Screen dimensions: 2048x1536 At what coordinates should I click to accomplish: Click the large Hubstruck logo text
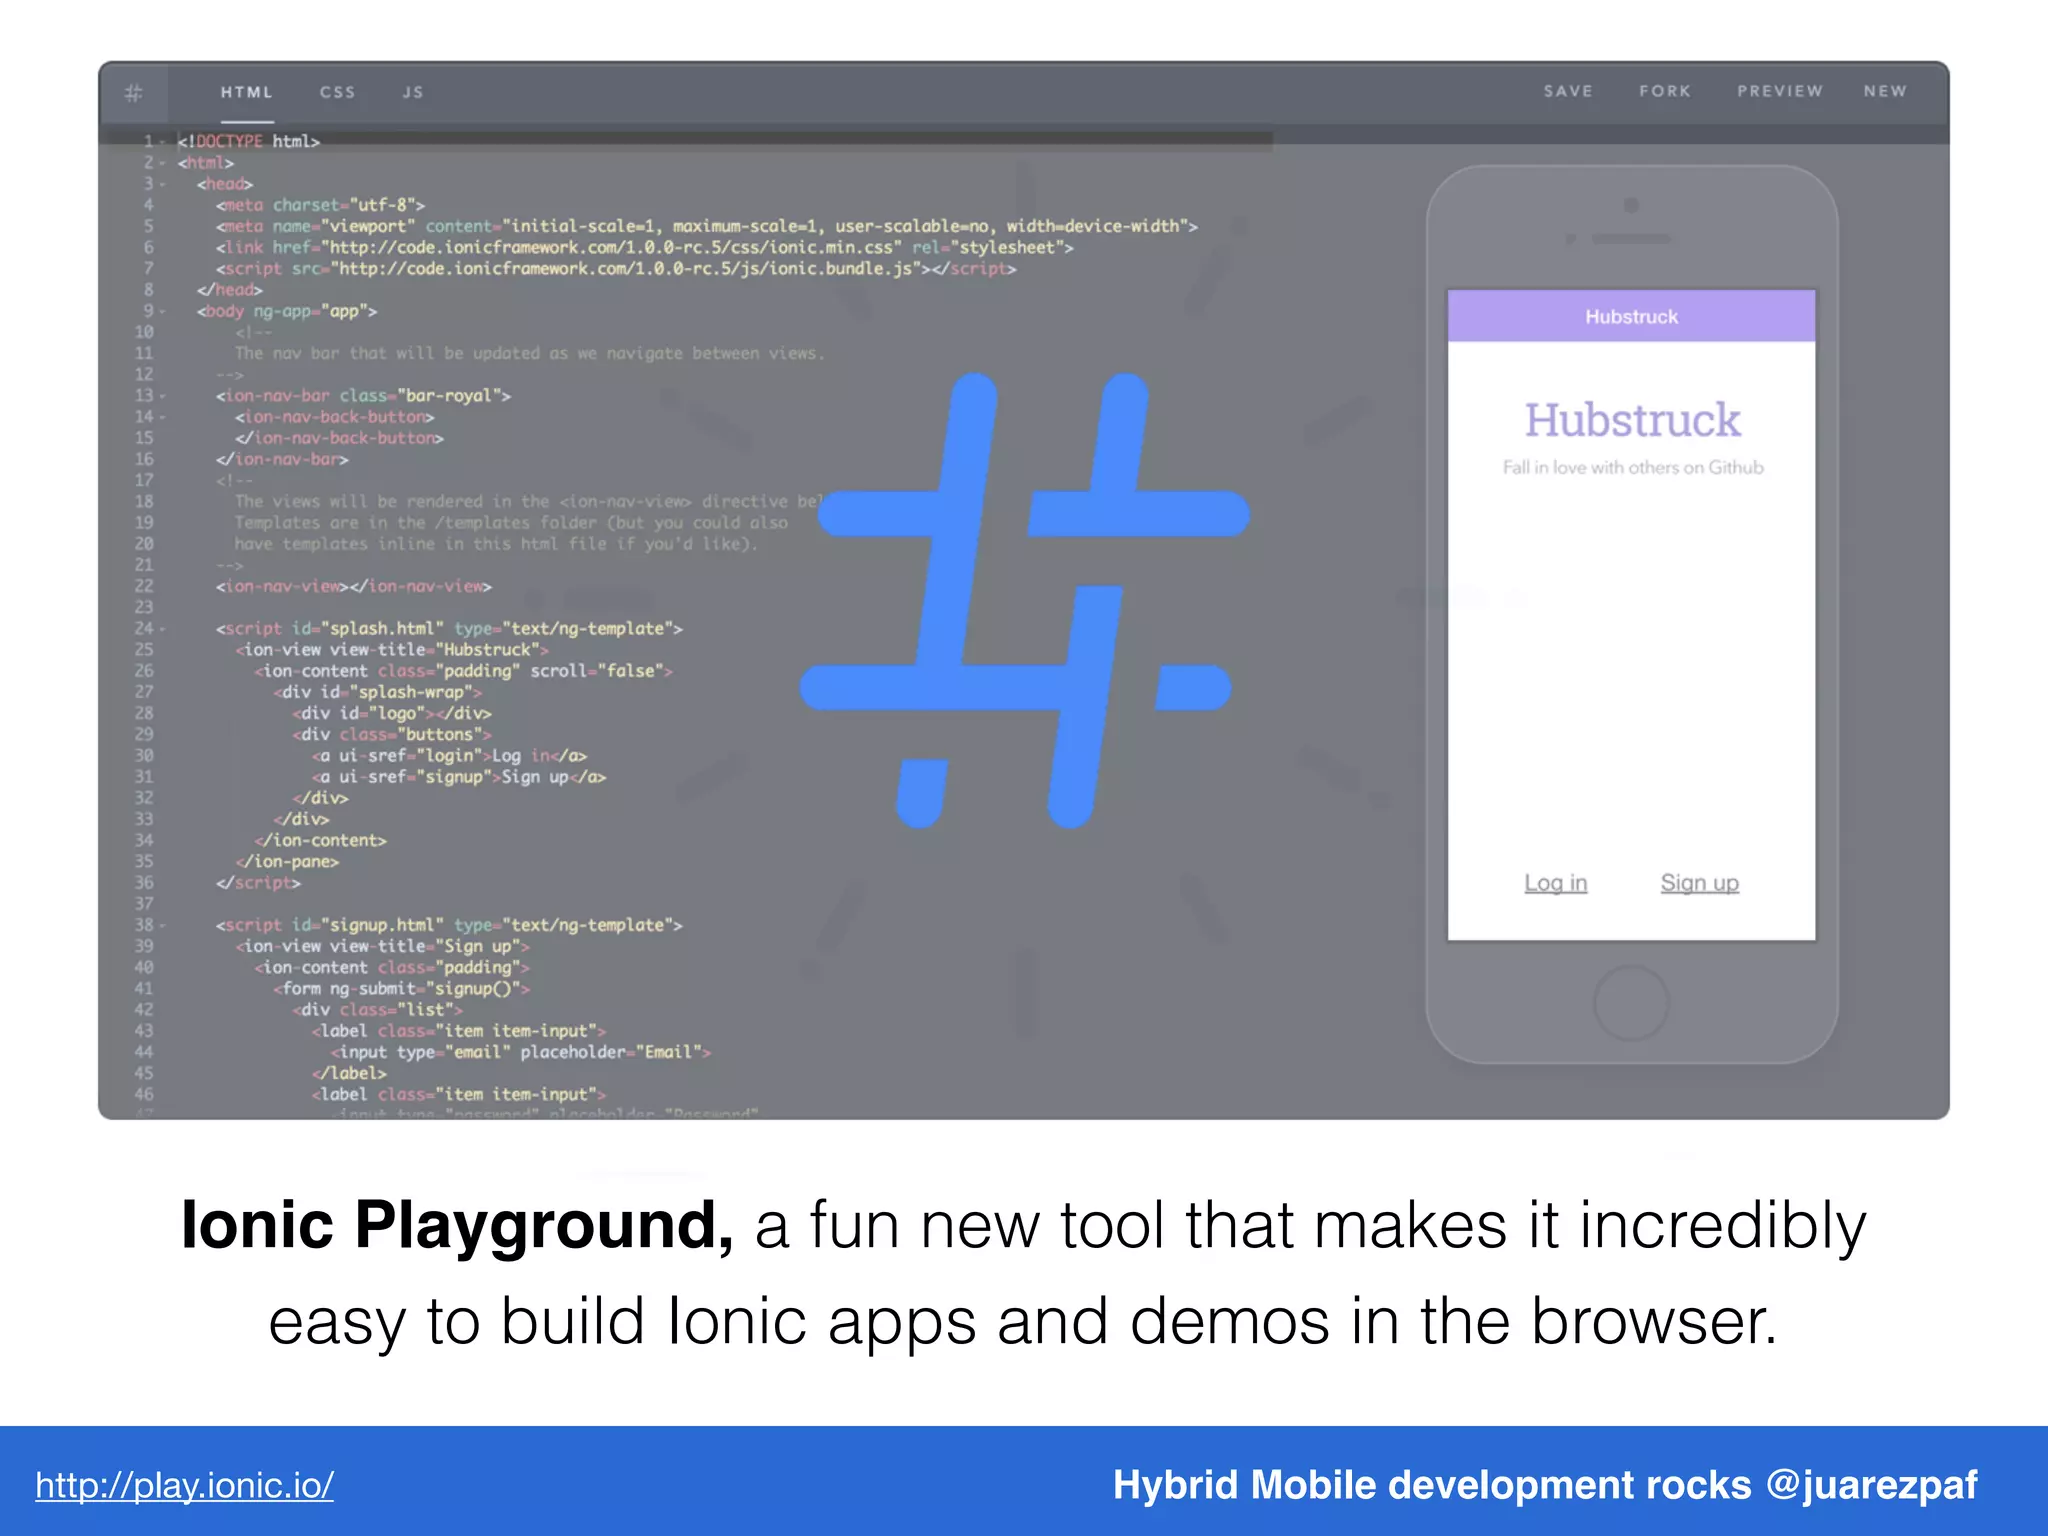pos(1632,420)
